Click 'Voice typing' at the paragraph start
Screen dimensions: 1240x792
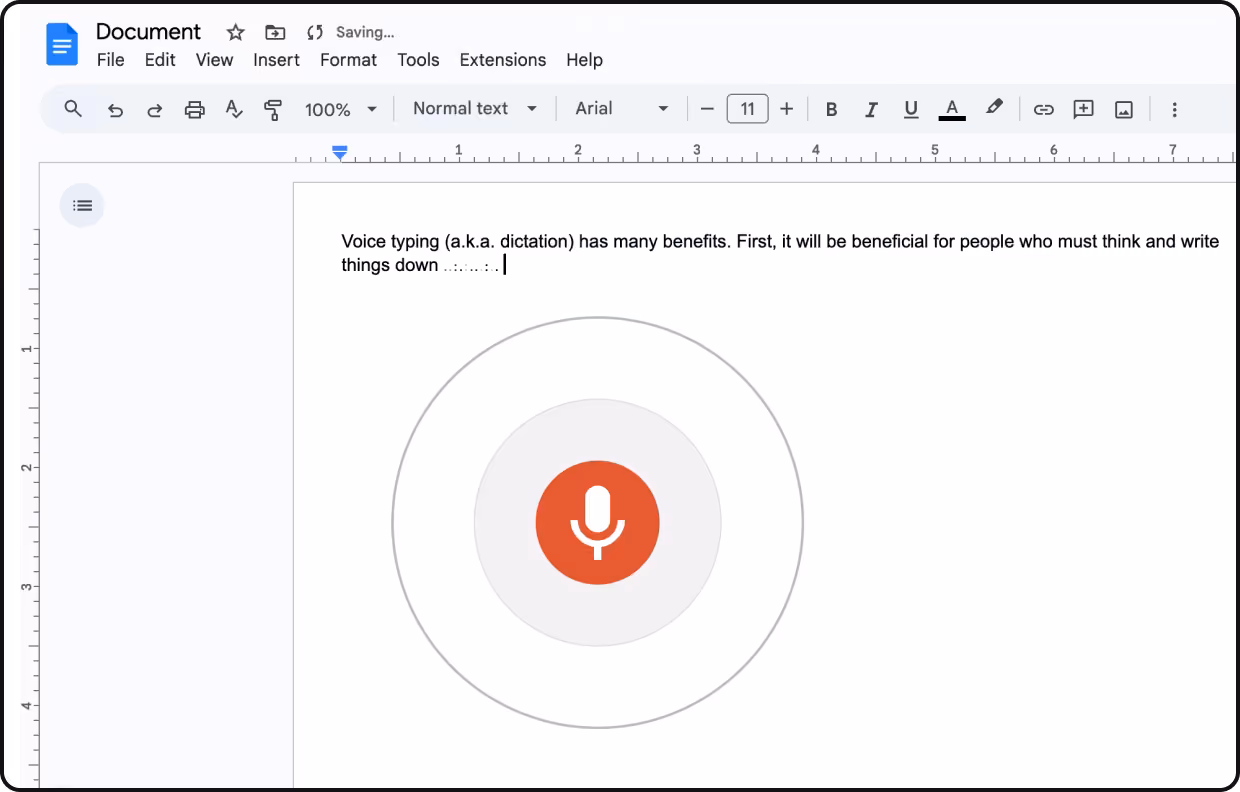tap(390, 241)
